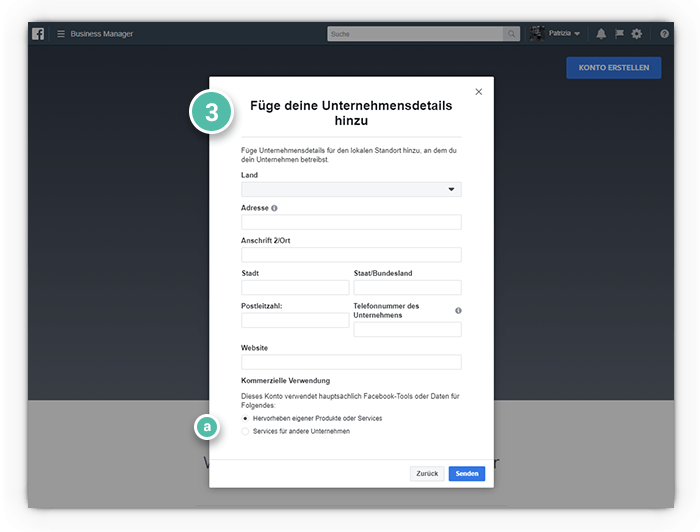Click the help question mark icon
Viewport: 700px width, 532px height.
point(665,34)
